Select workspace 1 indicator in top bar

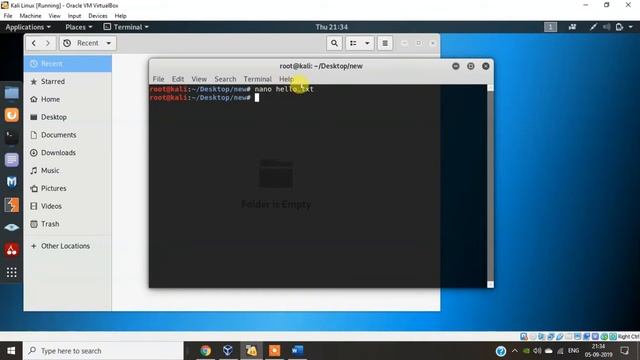[550, 27]
